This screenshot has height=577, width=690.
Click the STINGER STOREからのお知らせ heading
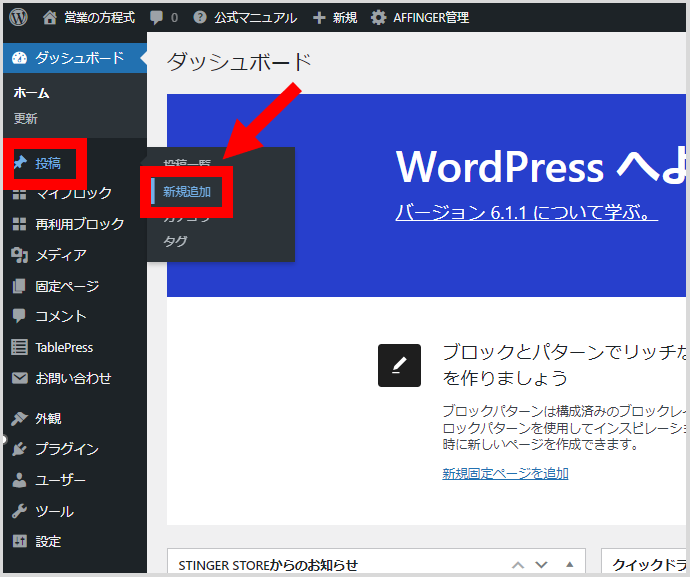tap(268, 565)
